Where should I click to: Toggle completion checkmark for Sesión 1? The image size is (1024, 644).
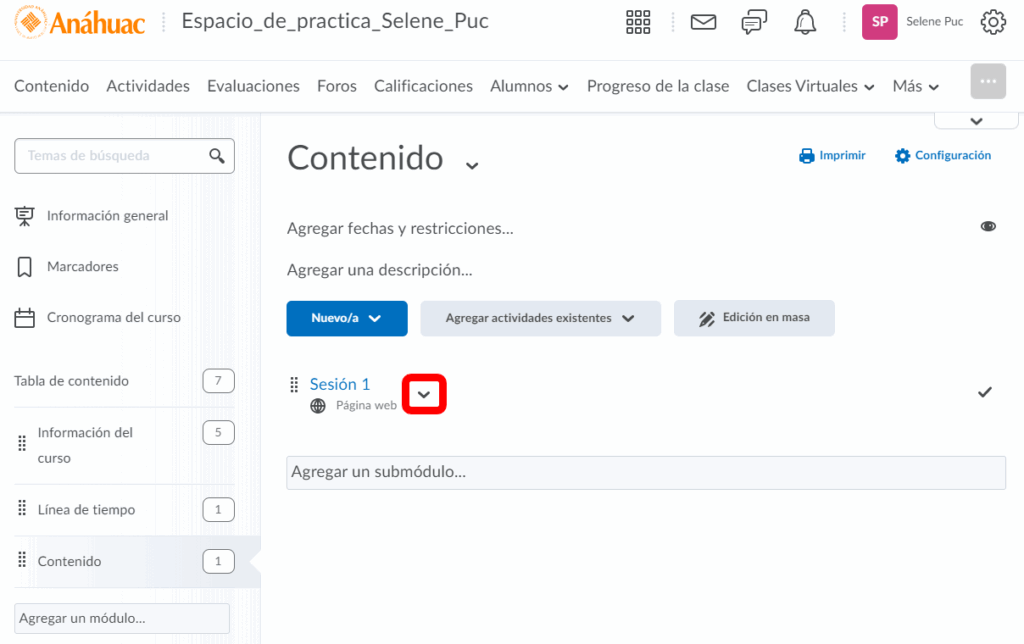click(985, 392)
